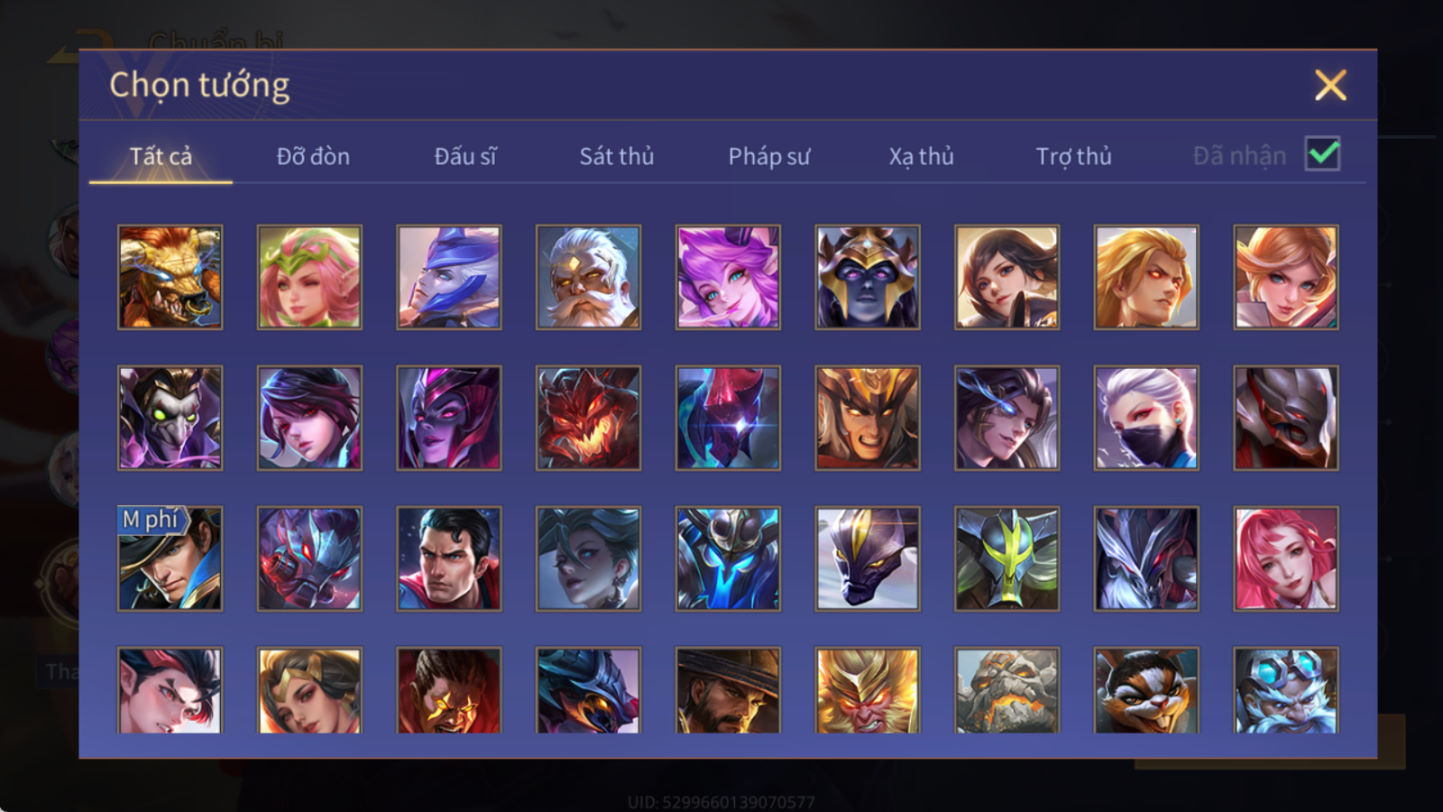Open the Sát thủ tab
Screen dimensions: 1443x812
pos(617,156)
